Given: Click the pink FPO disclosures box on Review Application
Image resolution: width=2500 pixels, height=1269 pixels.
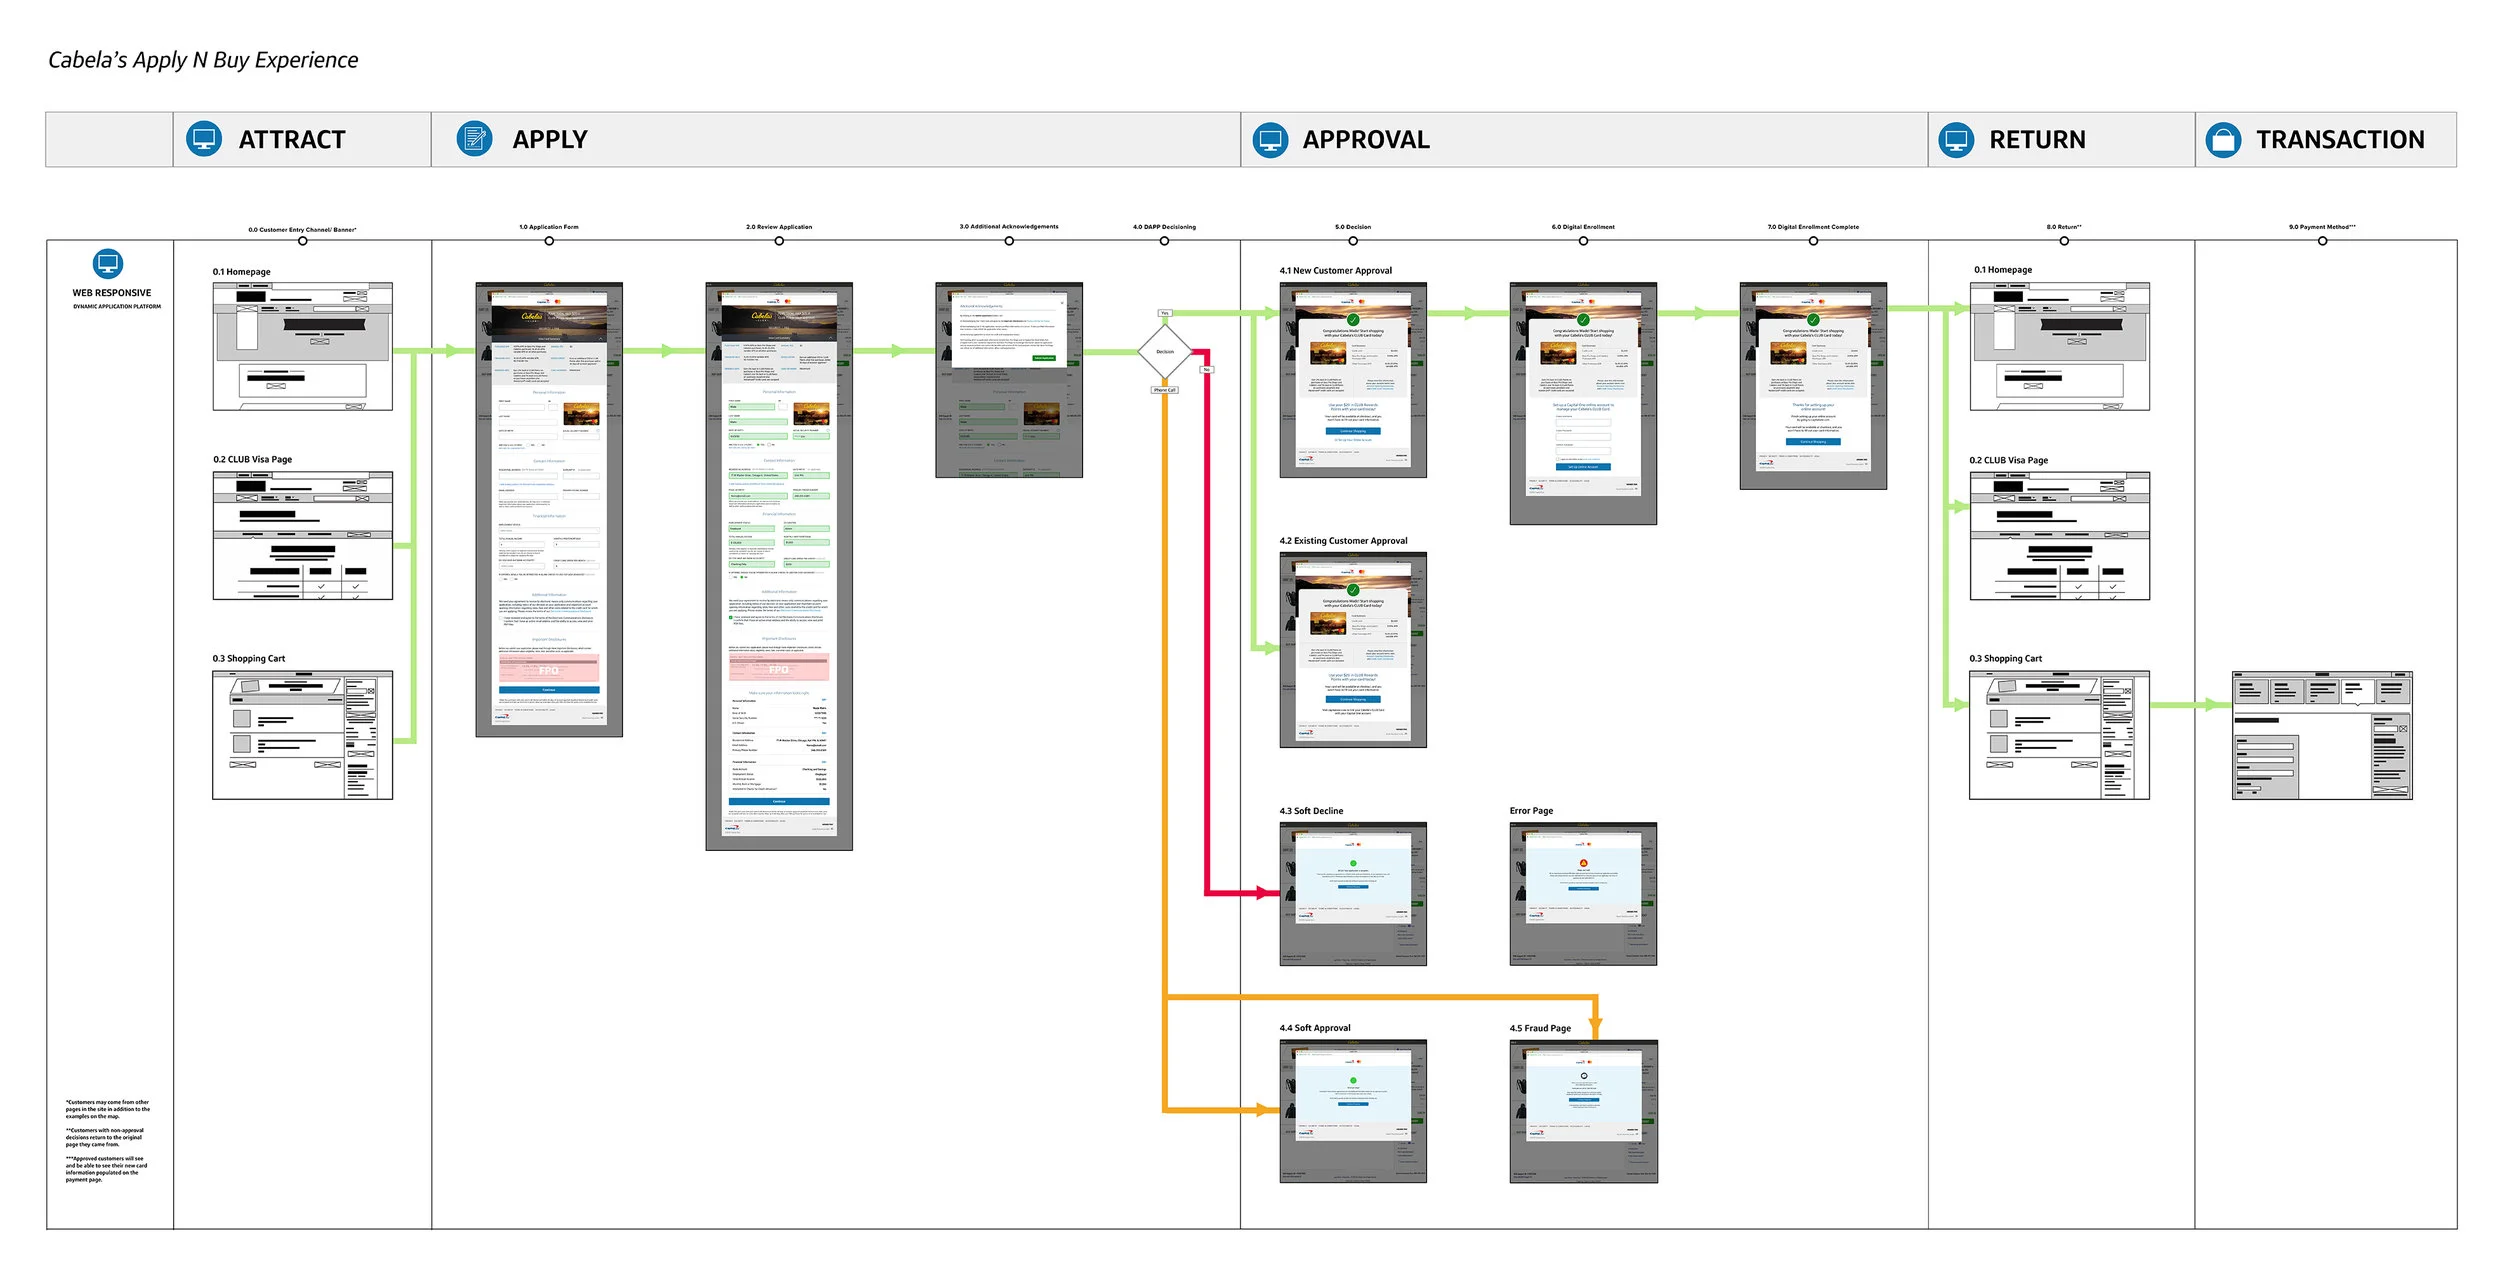Looking at the screenshot, I should point(779,666).
